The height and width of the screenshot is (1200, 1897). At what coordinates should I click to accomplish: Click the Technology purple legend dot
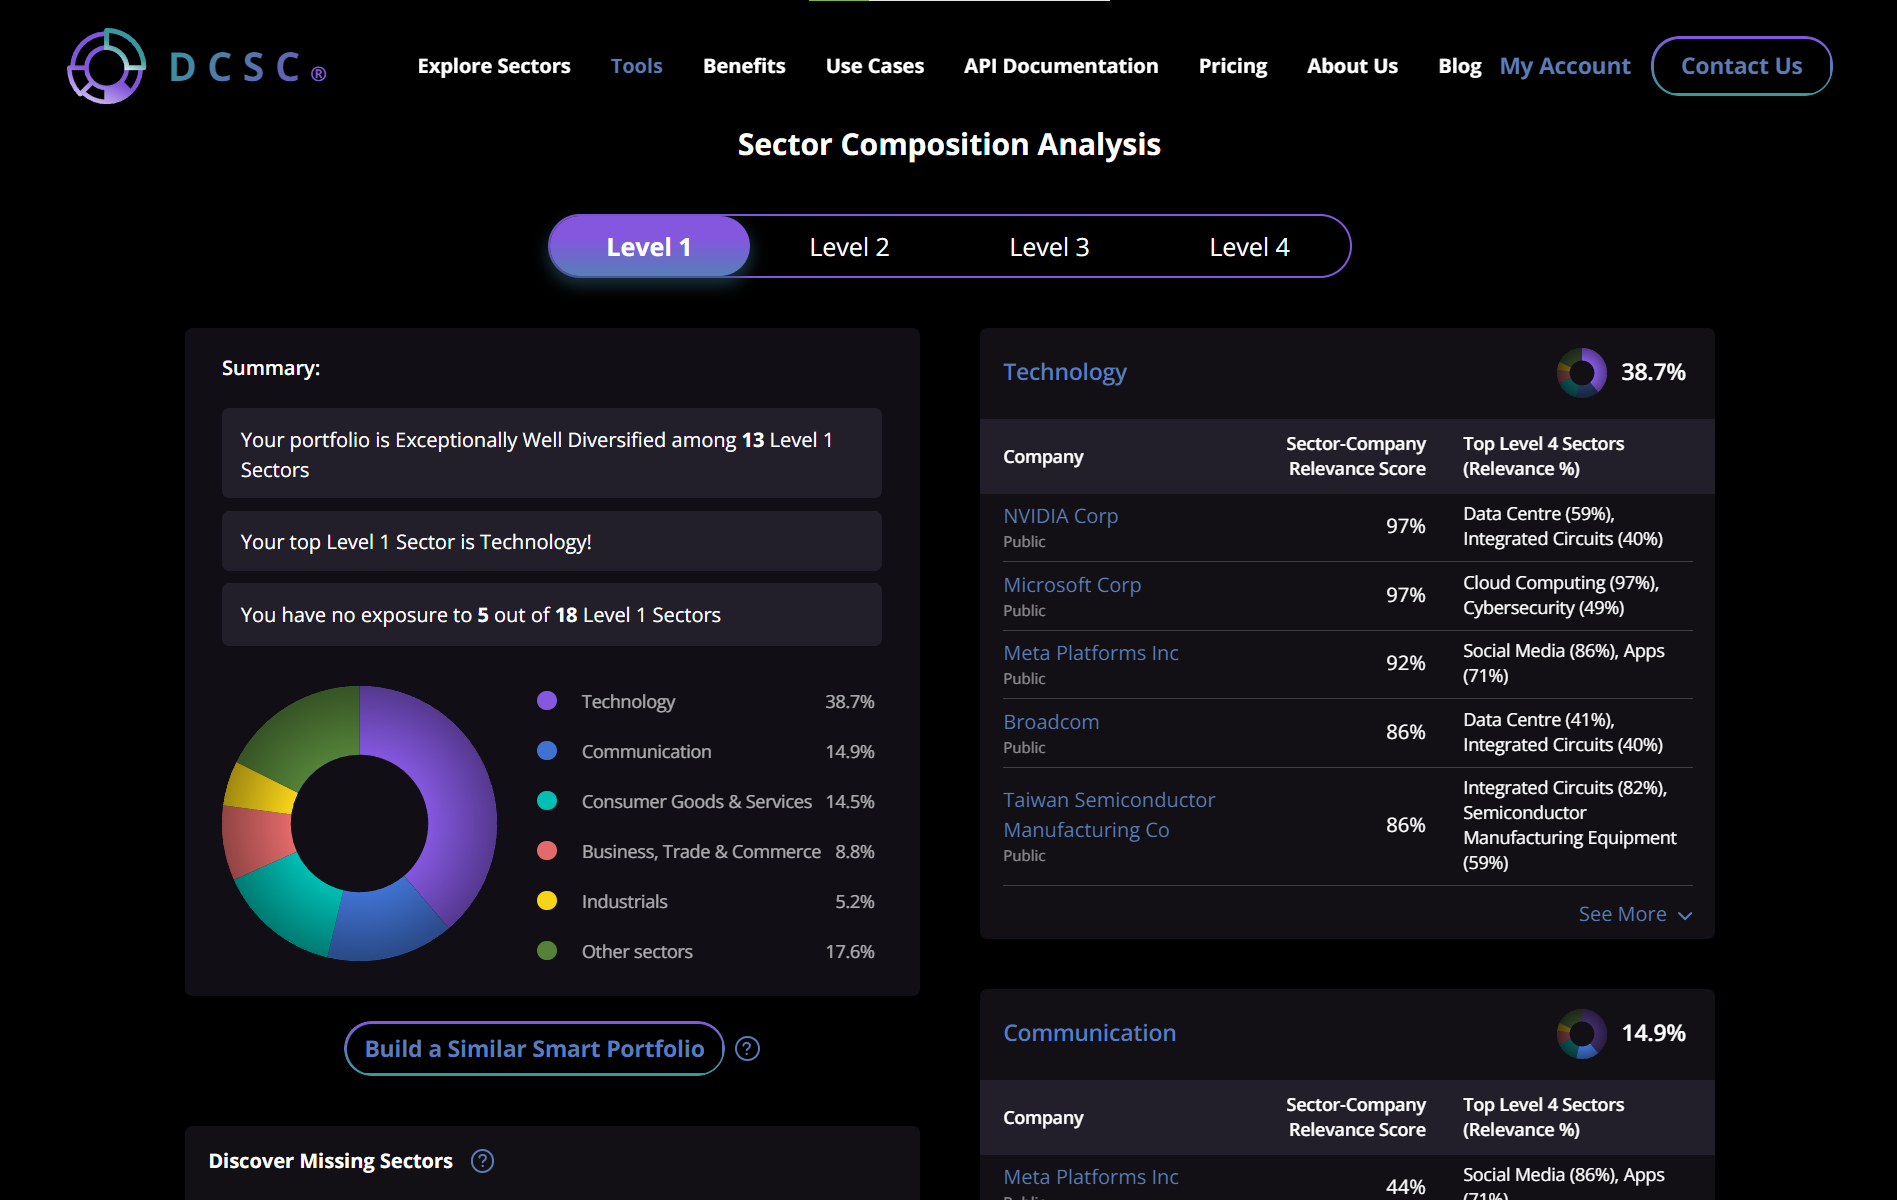click(547, 701)
